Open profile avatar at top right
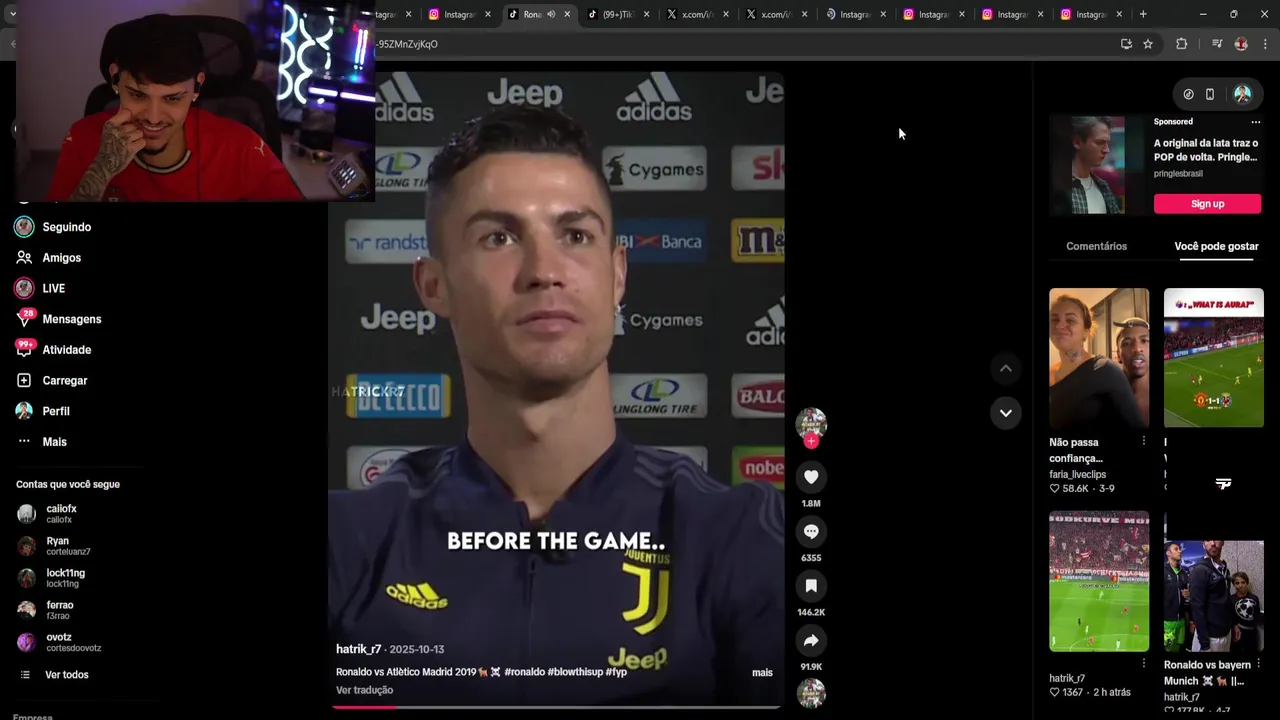 (1242, 94)
